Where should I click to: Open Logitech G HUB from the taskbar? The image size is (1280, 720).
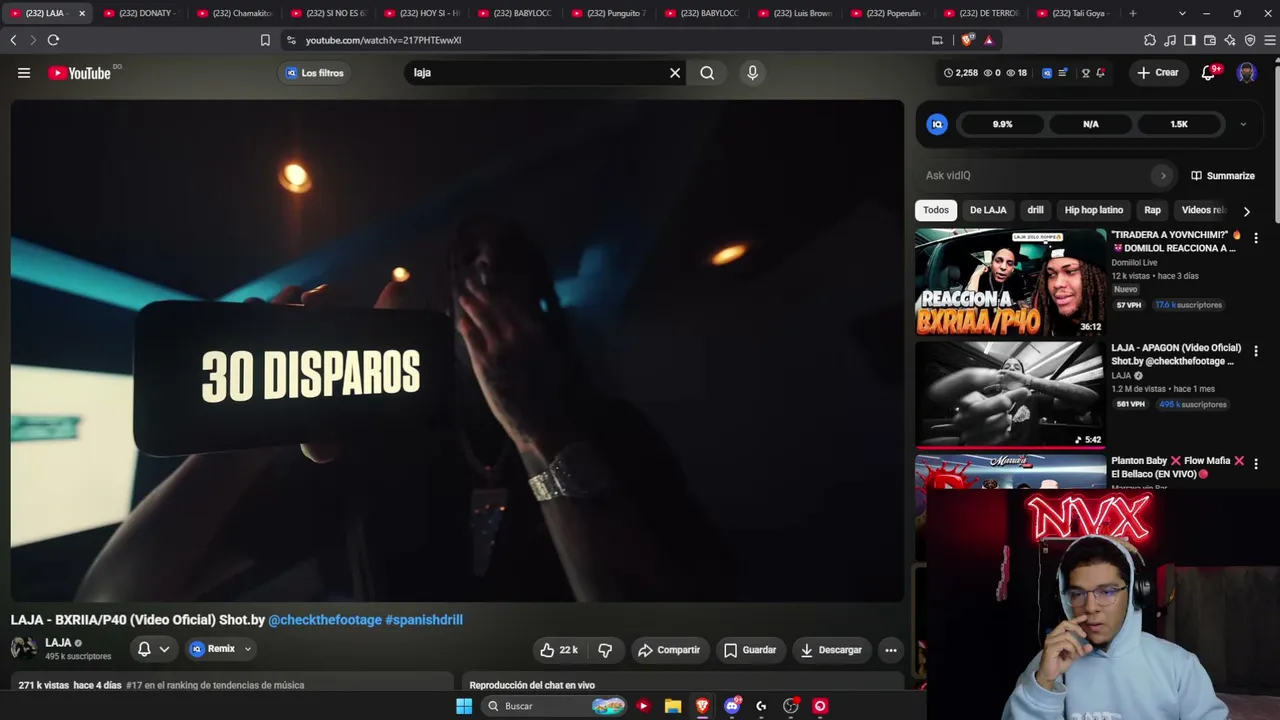tap(761, 706)
